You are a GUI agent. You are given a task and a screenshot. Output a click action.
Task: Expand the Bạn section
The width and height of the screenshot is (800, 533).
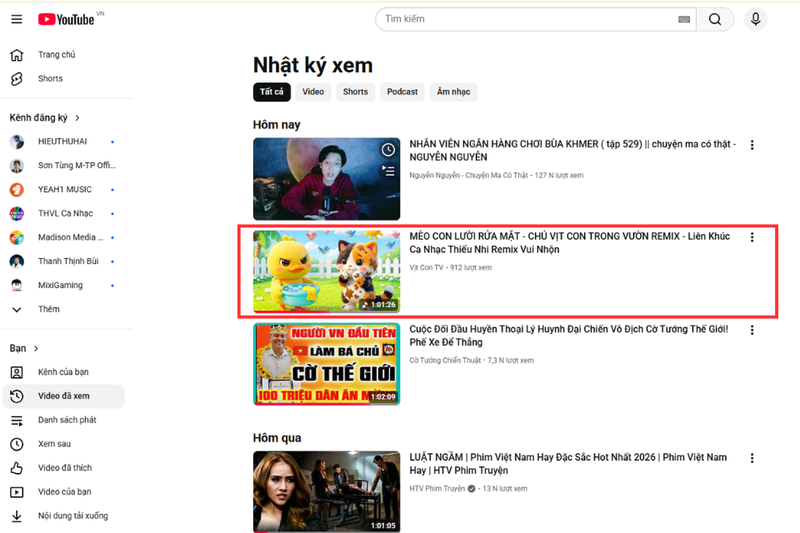click(x=24, y=348)
